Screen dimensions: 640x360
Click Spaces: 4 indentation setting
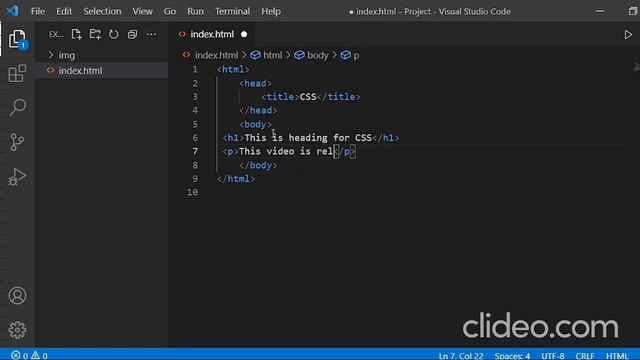click(x=512, y=356)
